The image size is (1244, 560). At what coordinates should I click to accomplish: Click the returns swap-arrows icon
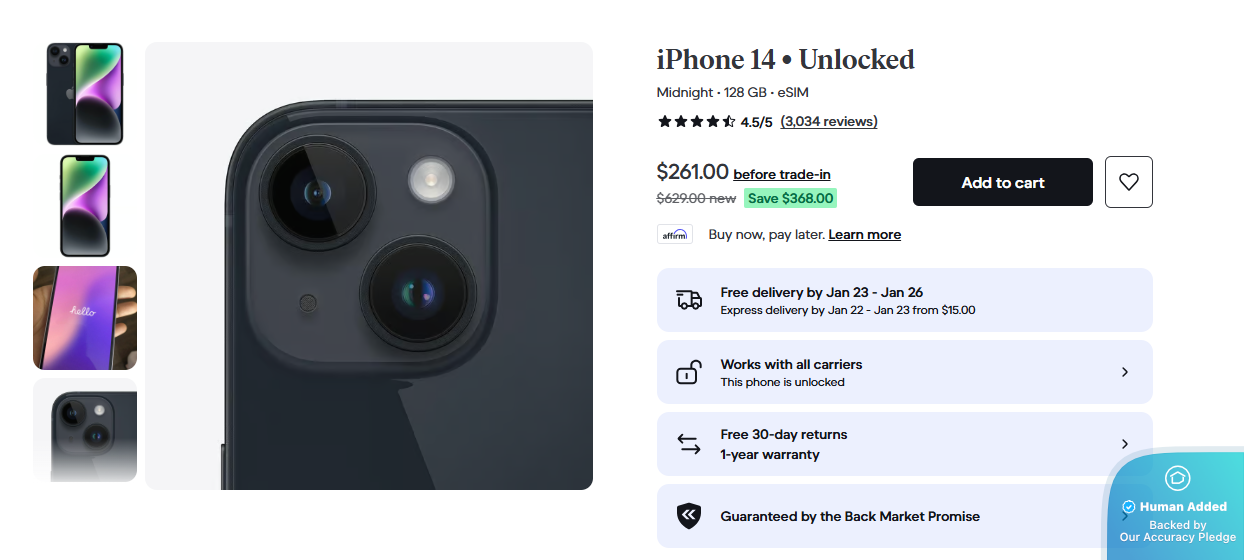click(x=689, y=444)
